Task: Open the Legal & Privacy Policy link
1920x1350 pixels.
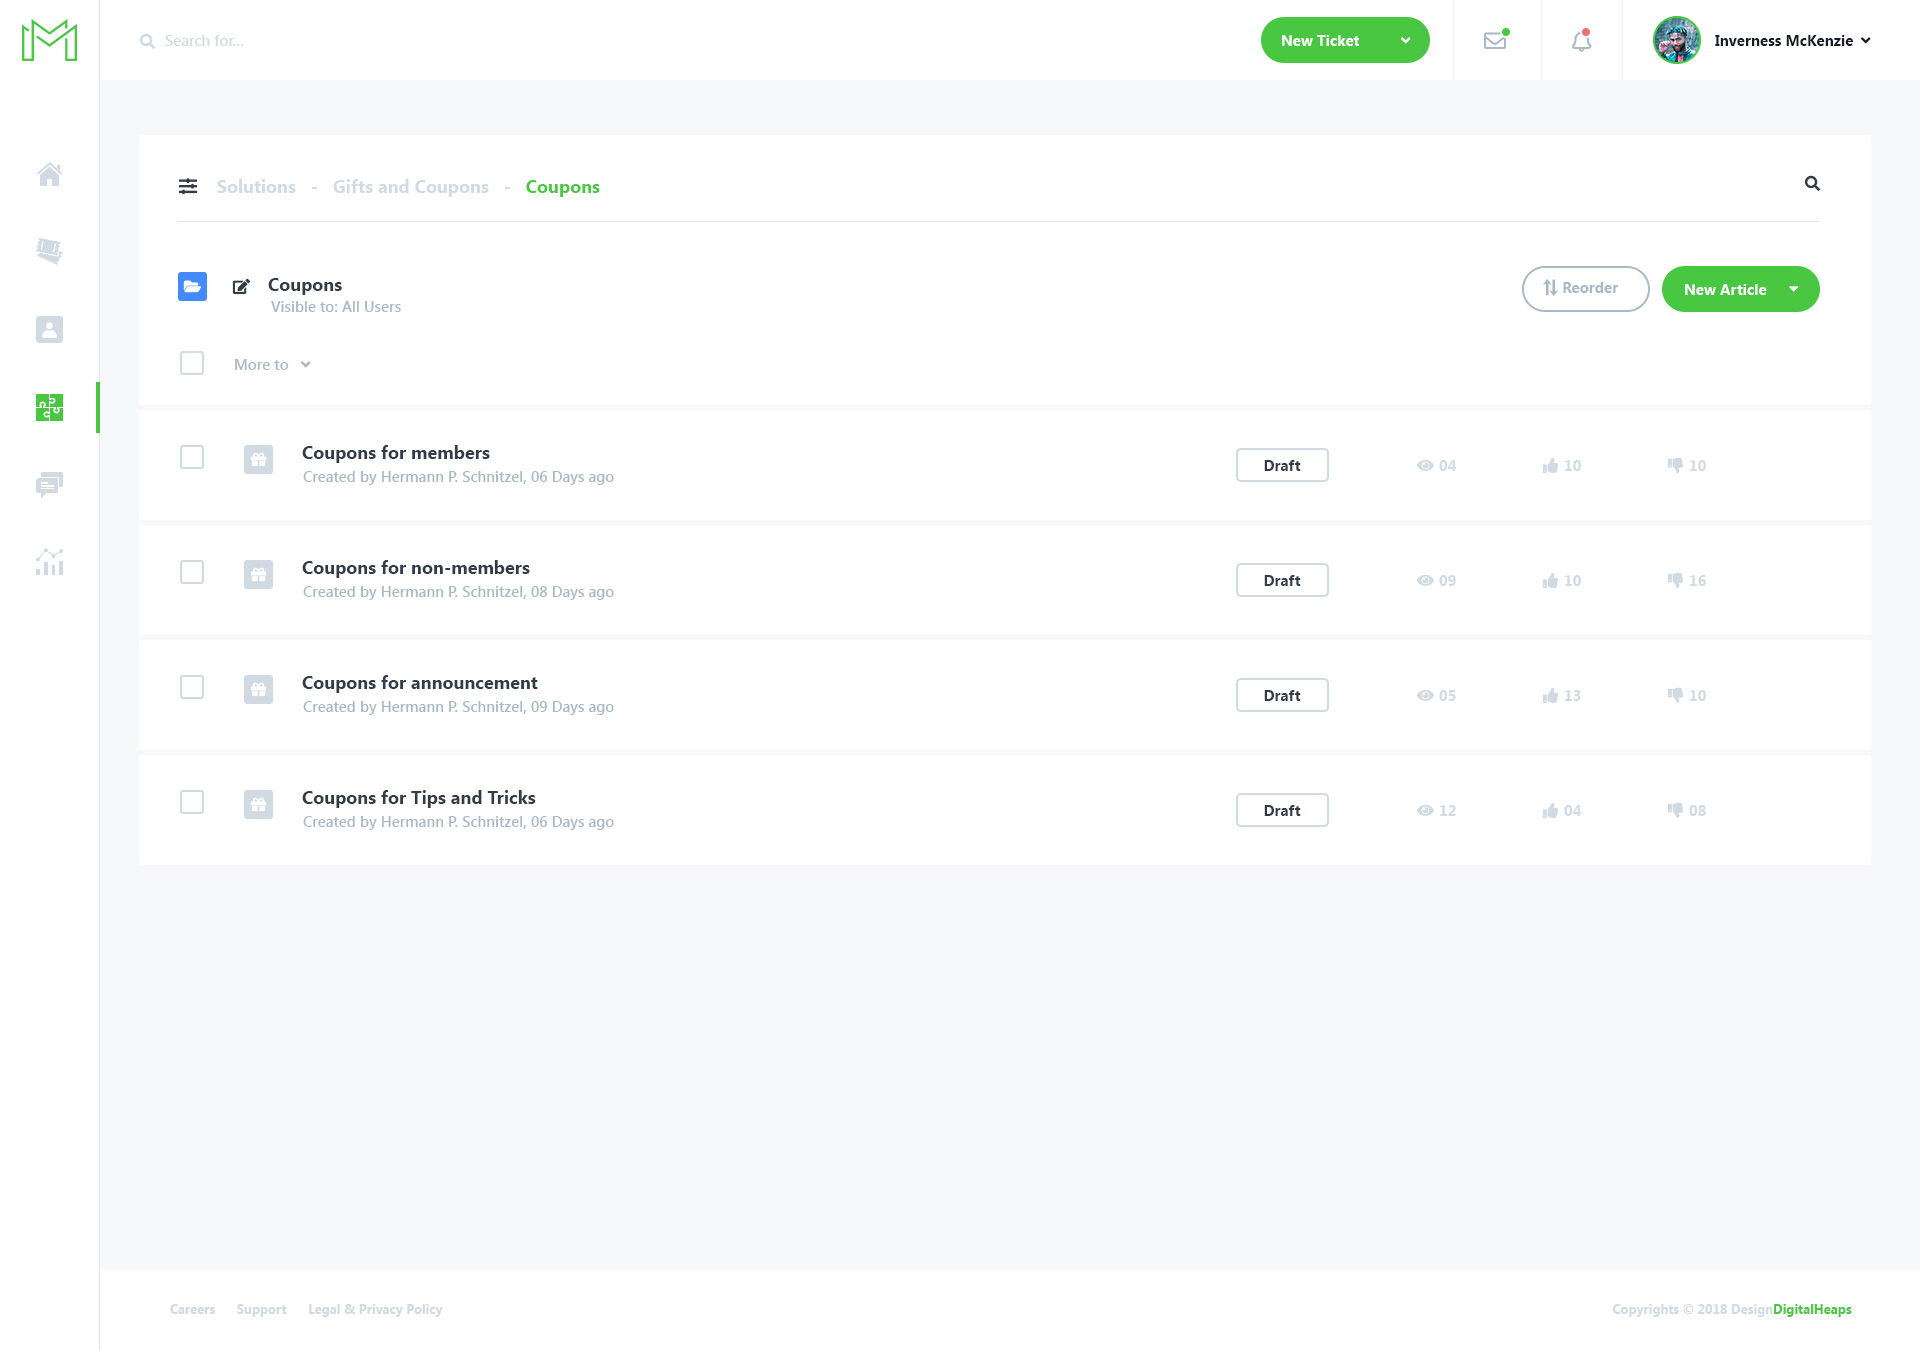Action: click(x=375, y=1308)
